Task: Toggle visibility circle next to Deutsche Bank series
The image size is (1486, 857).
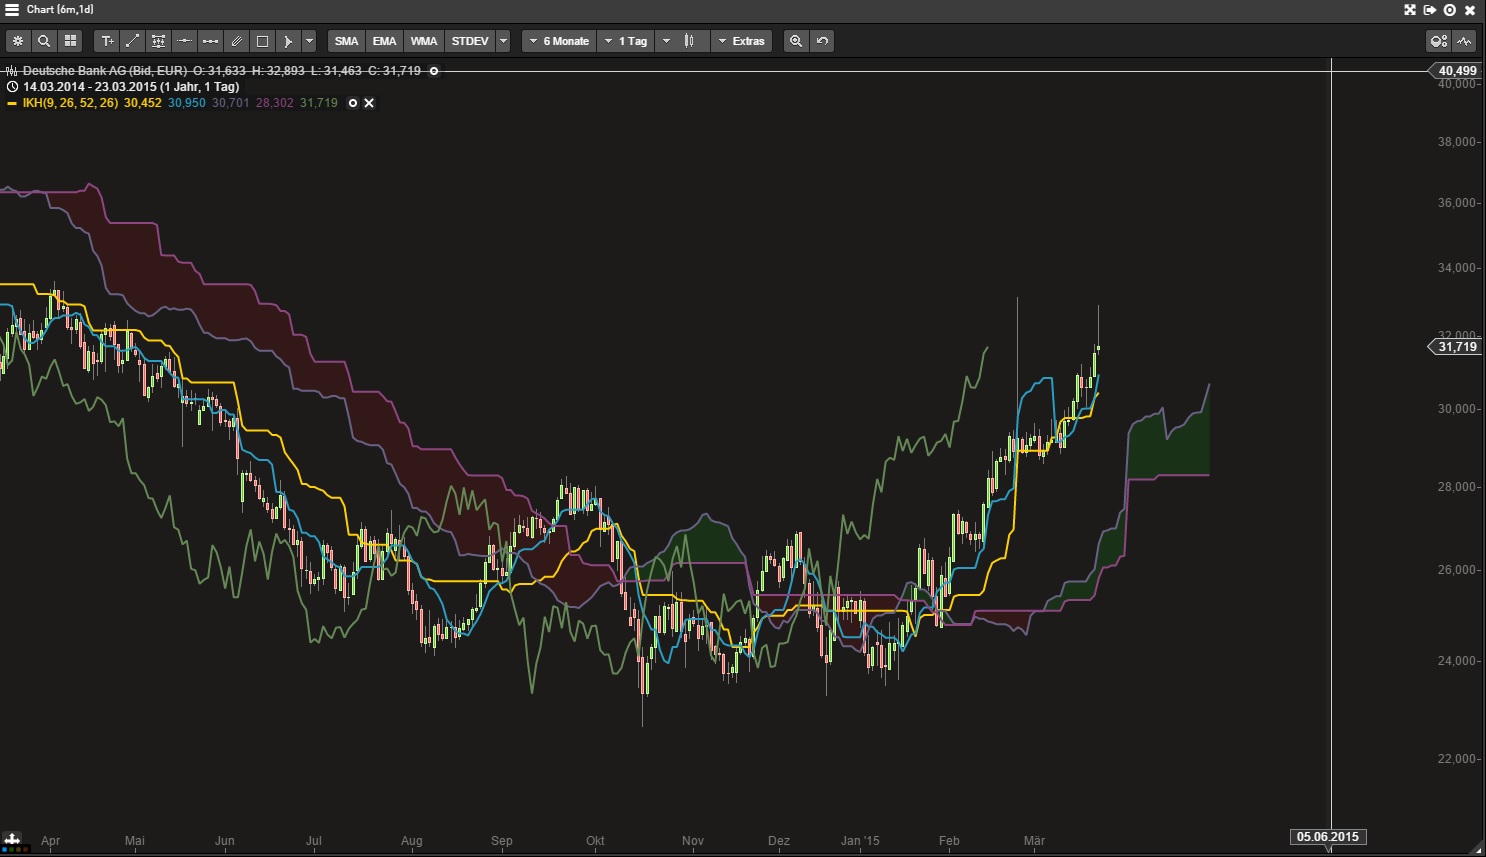Action: pyautogui.click(x=434, y=71)
